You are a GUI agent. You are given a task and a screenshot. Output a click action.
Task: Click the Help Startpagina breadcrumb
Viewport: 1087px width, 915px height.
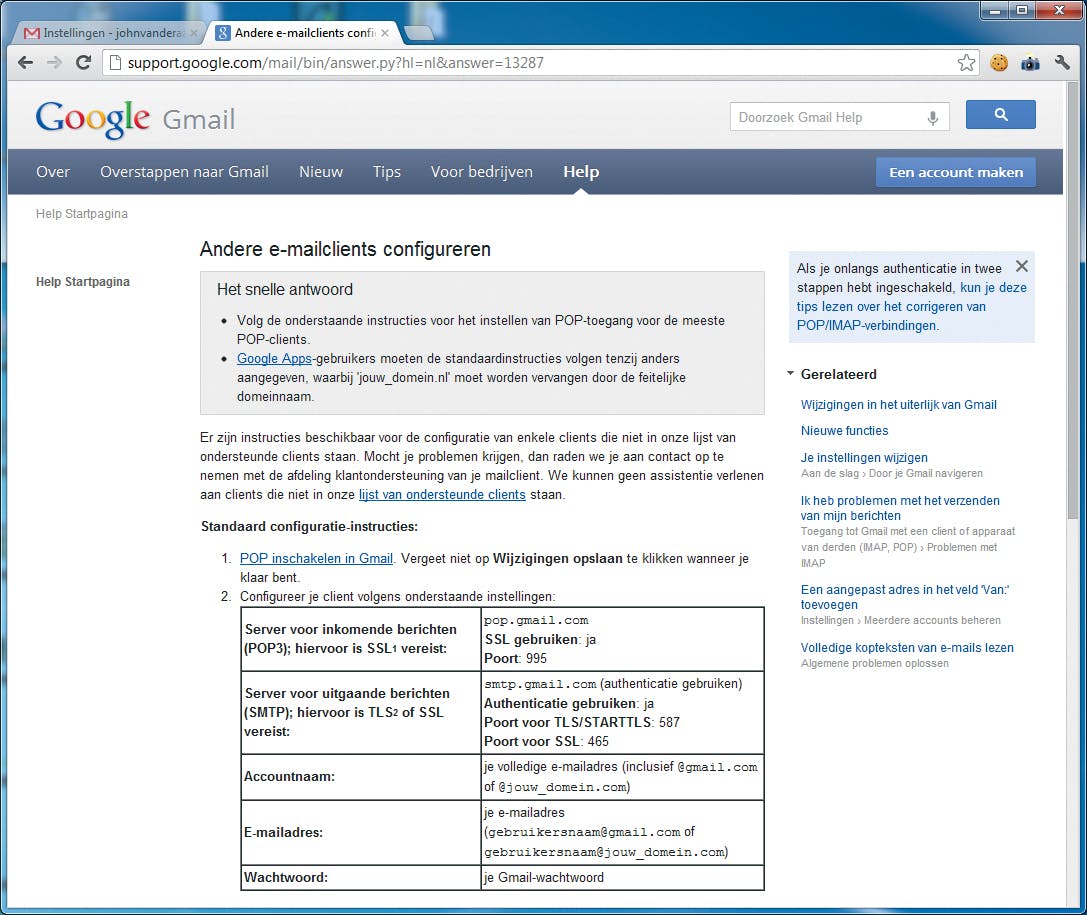click(x=82, y=214)
